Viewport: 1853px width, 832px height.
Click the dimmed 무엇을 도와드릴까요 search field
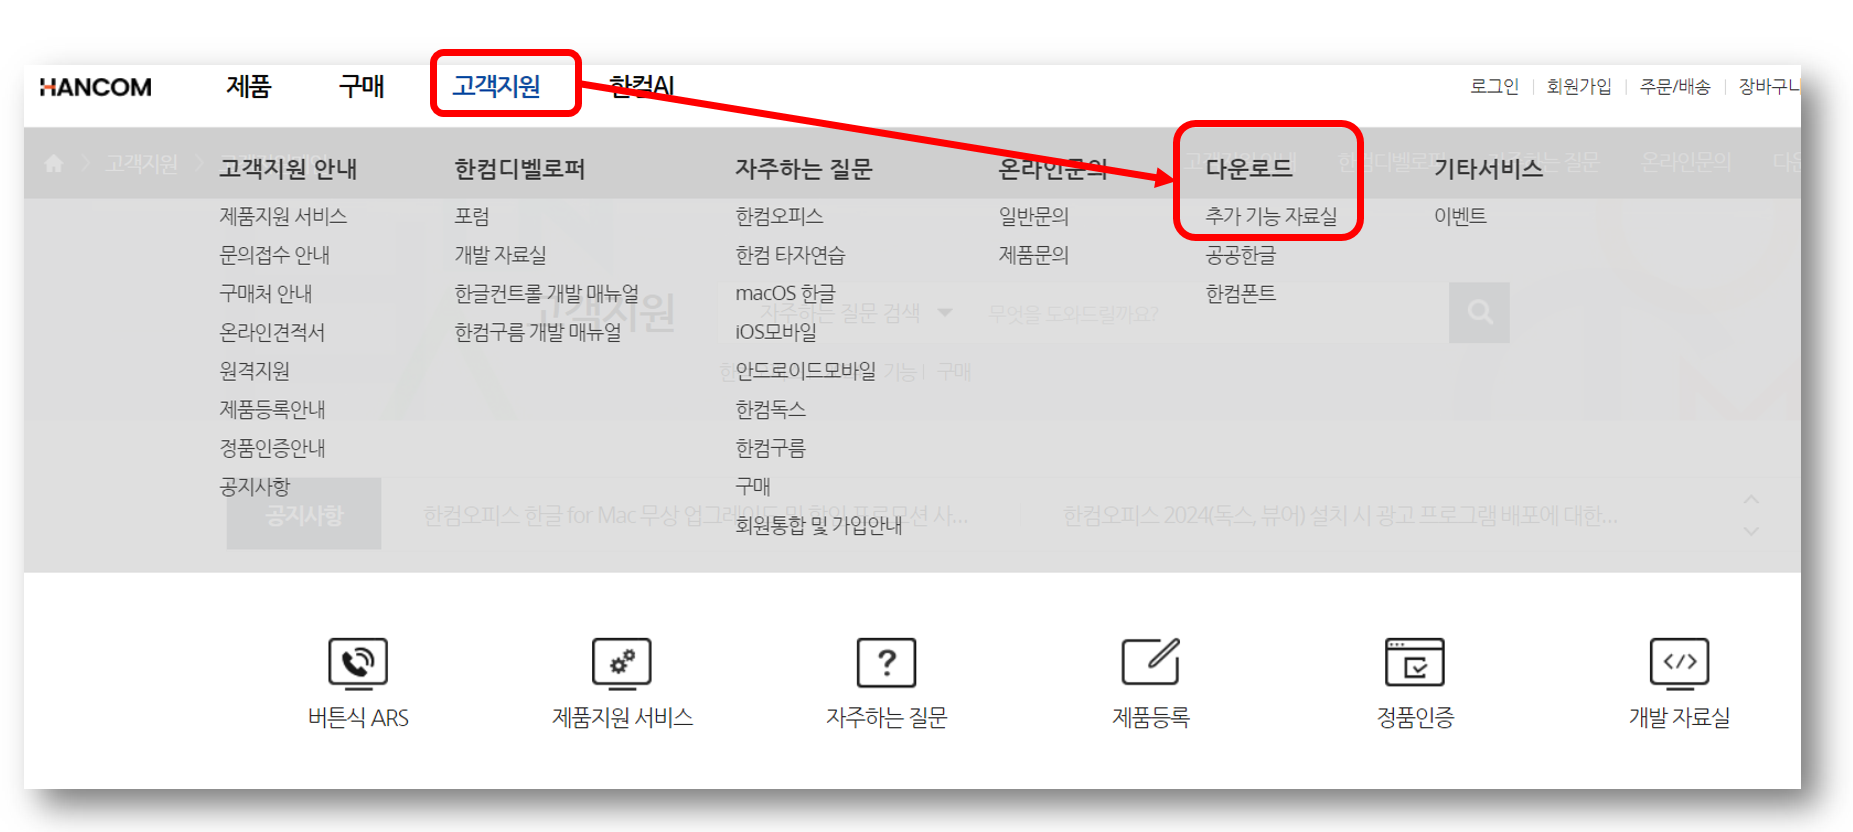1210,314
